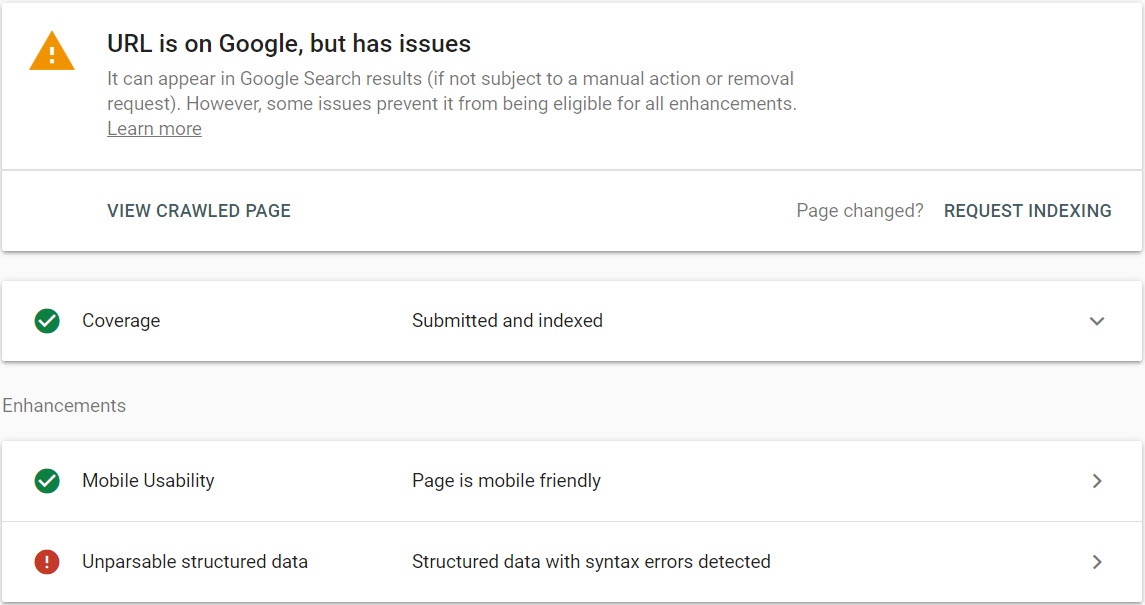Click the Submitted and indexed status text
Viewport: 1145px width, 605px height.
click(x=508, y=320)
